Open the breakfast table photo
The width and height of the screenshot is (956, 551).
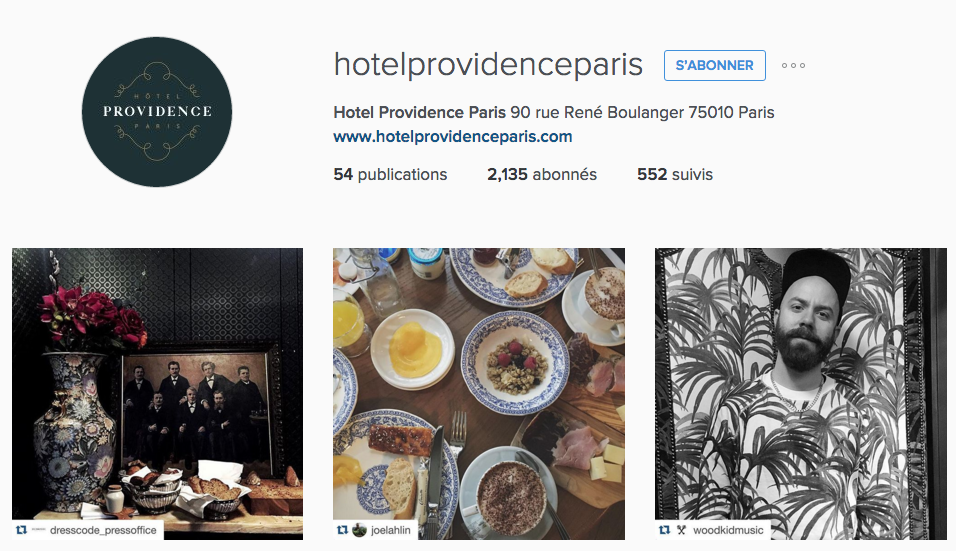[x=479, y=393]
